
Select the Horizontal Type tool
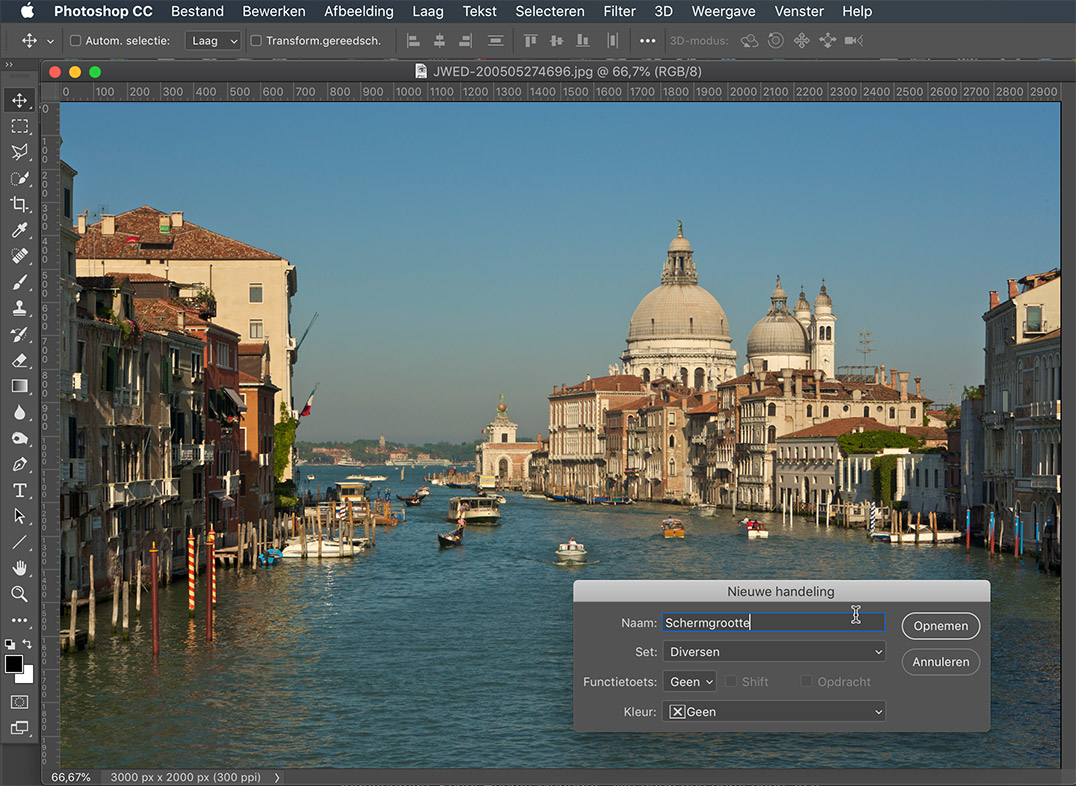19,490
